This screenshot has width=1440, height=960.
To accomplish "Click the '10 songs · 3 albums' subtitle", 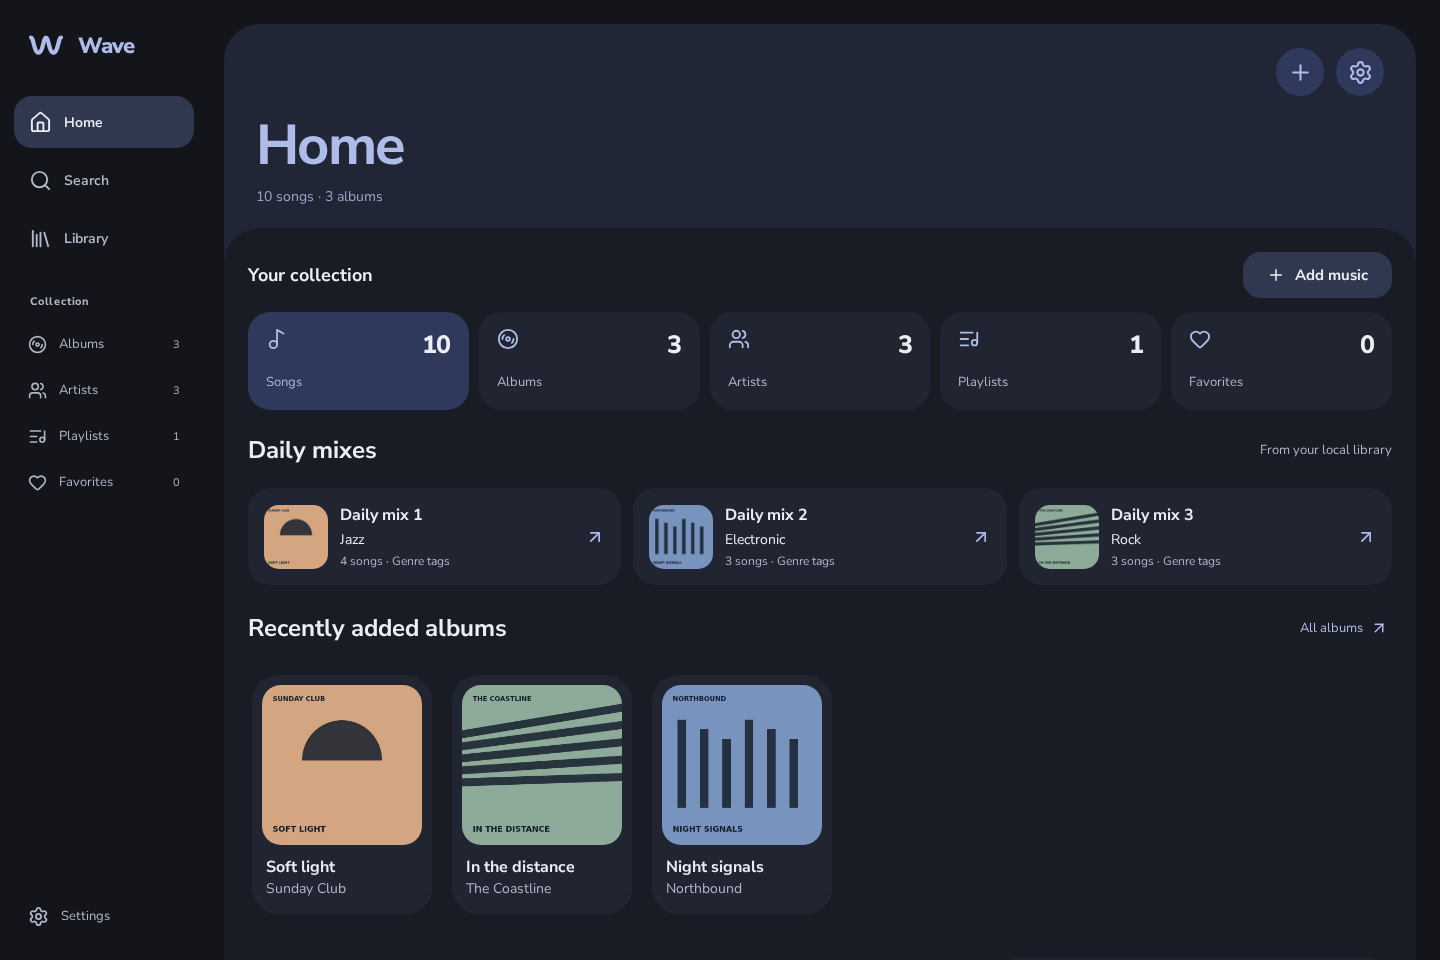I will coord(319,196).
